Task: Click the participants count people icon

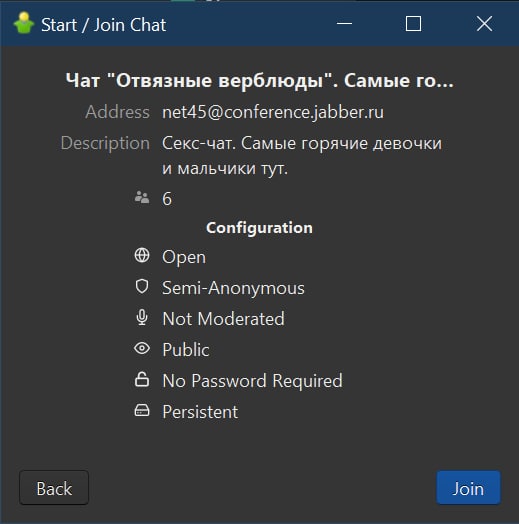Action: pos(142,197)
